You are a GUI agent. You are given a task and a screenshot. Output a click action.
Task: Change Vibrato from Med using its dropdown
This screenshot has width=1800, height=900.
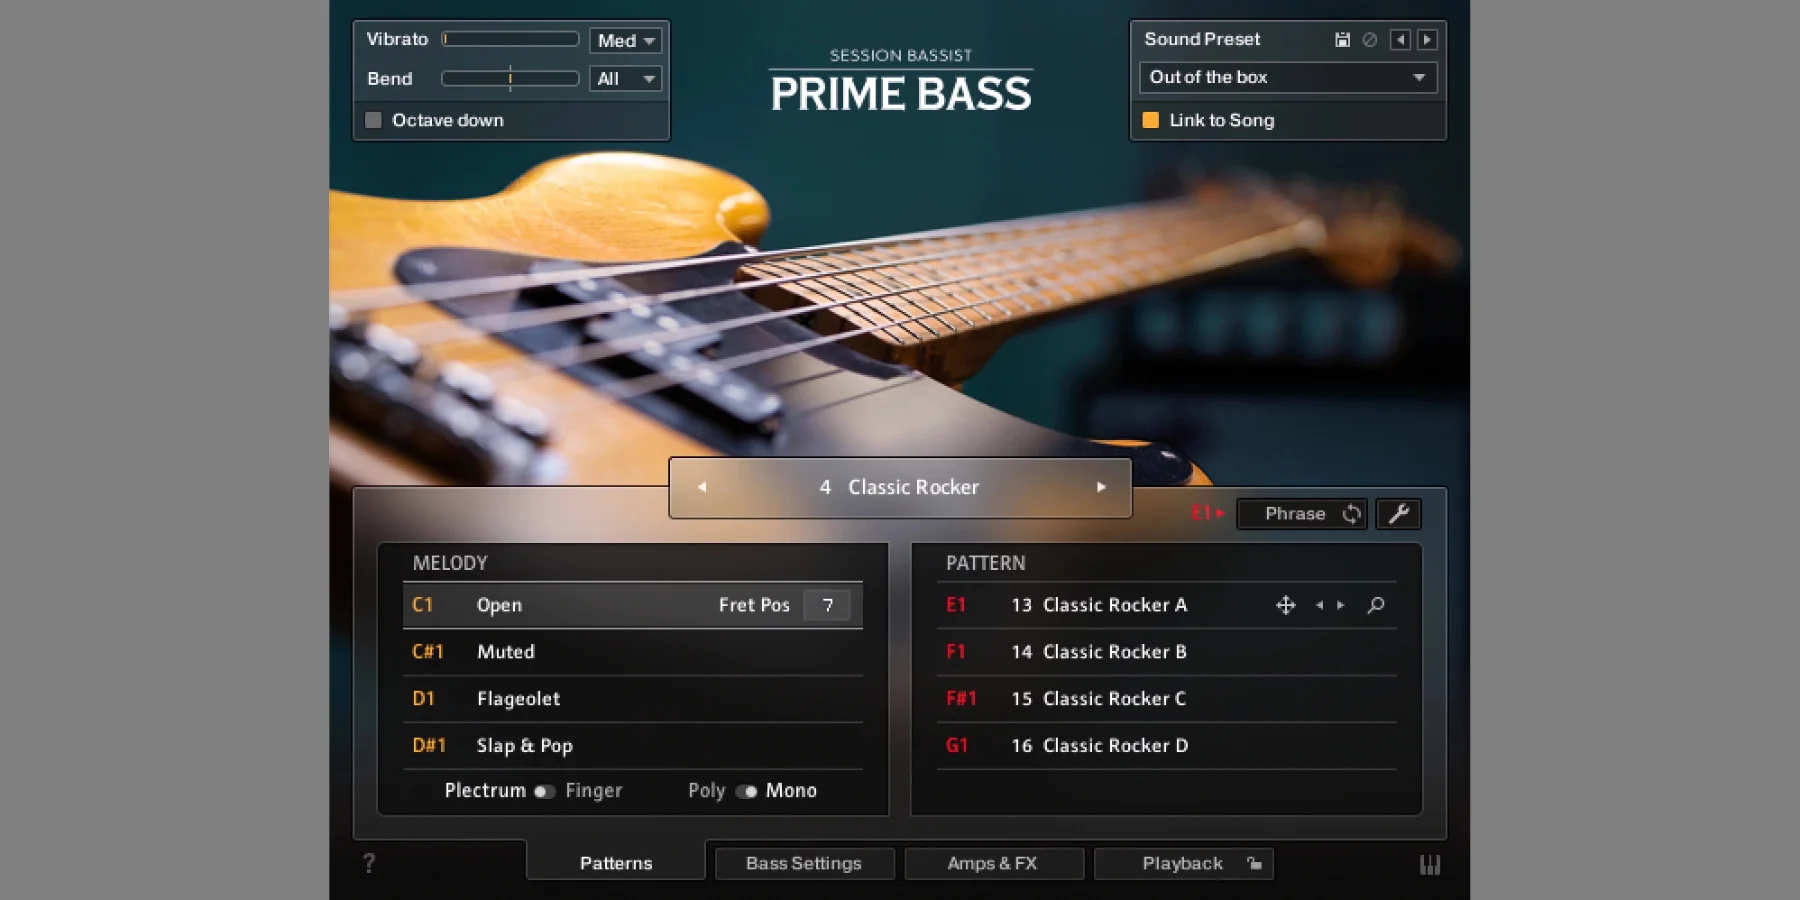(x=625, y=40)
